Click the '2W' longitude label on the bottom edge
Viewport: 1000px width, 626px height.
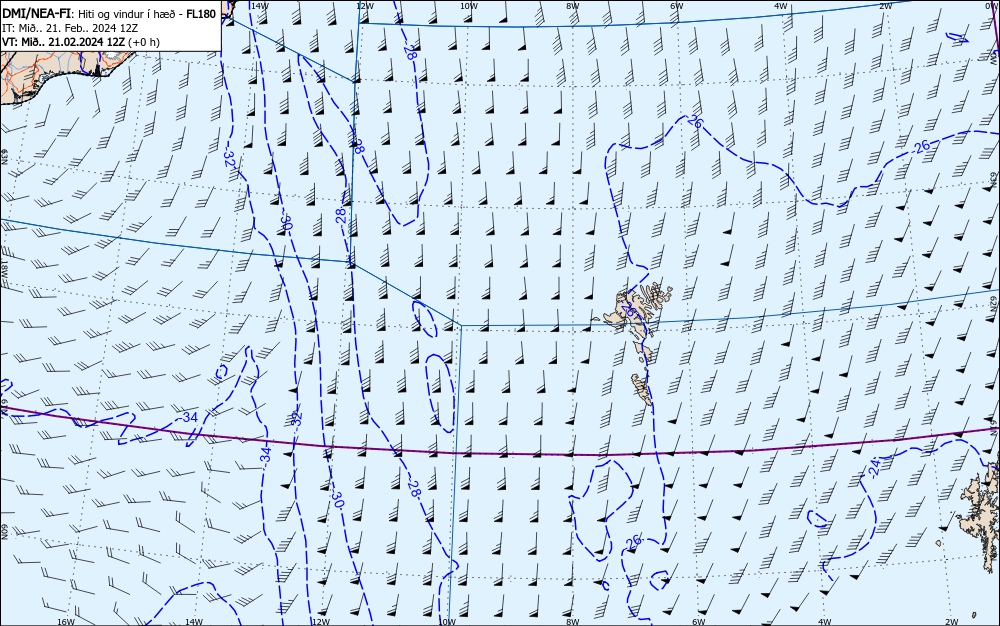click(x=952, y=622)
